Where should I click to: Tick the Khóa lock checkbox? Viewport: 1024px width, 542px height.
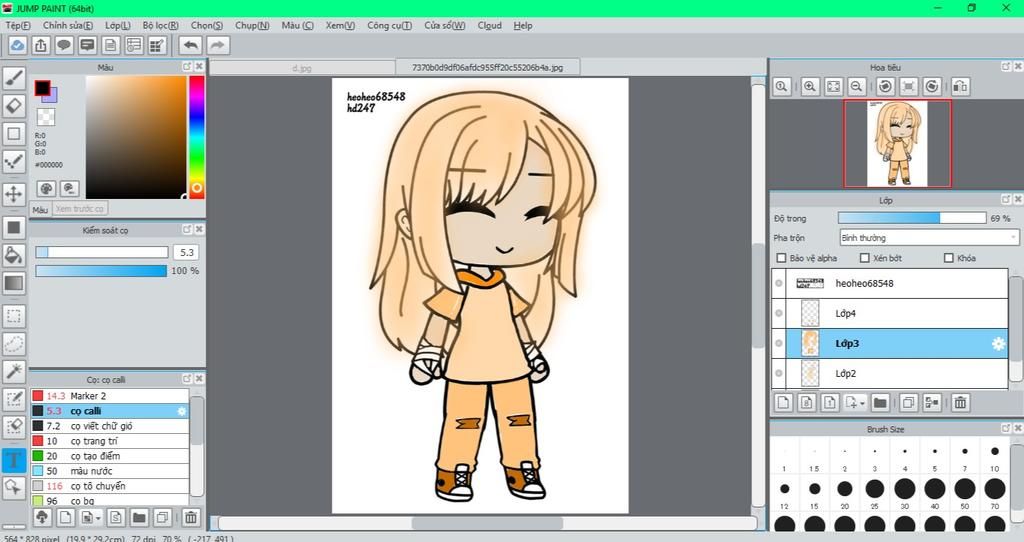(x=948, y=258)
